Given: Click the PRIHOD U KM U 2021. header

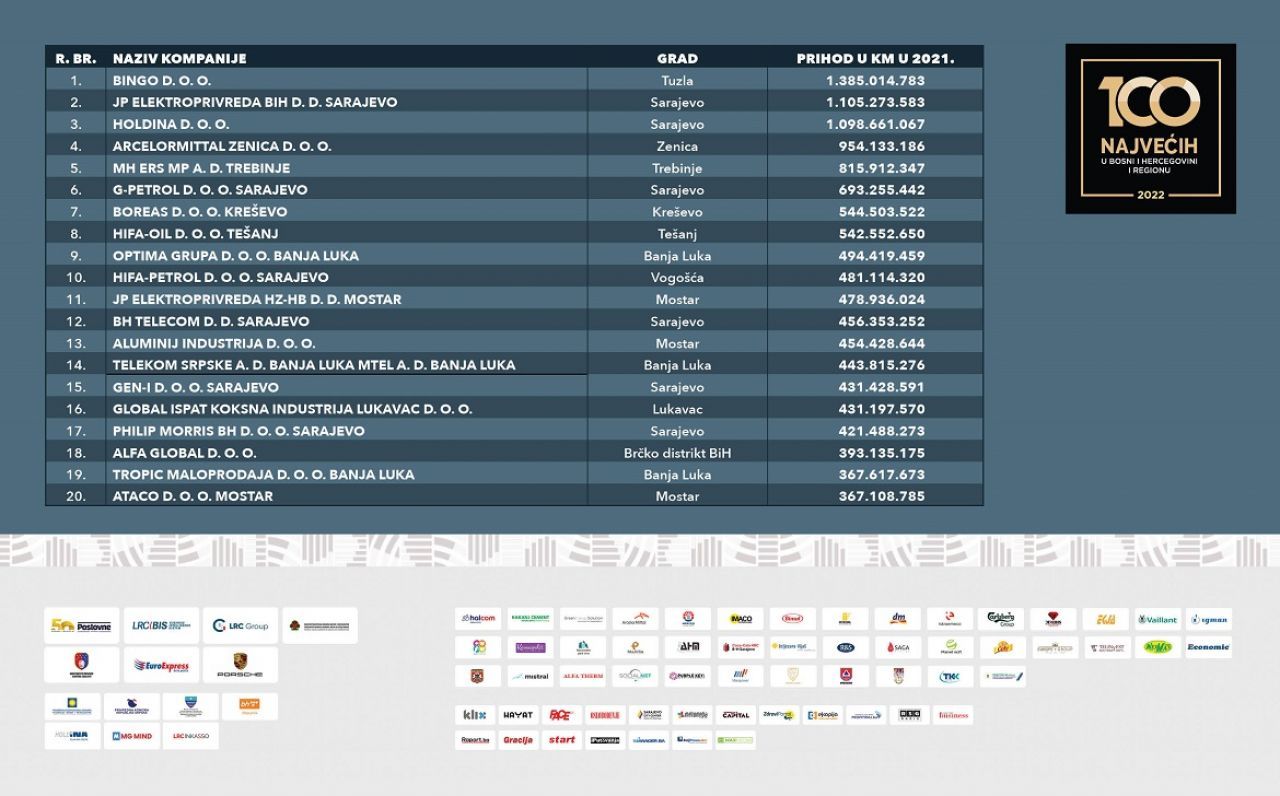Looking at the screenshot, I should 875,59.
